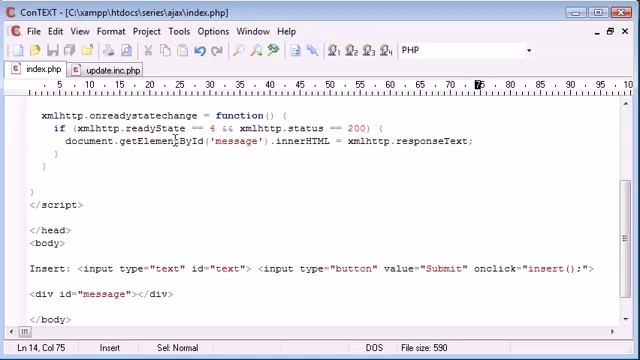Open the Tools menu
The height and width of the screenshot is (360, 640).
(x=179, y=31)
